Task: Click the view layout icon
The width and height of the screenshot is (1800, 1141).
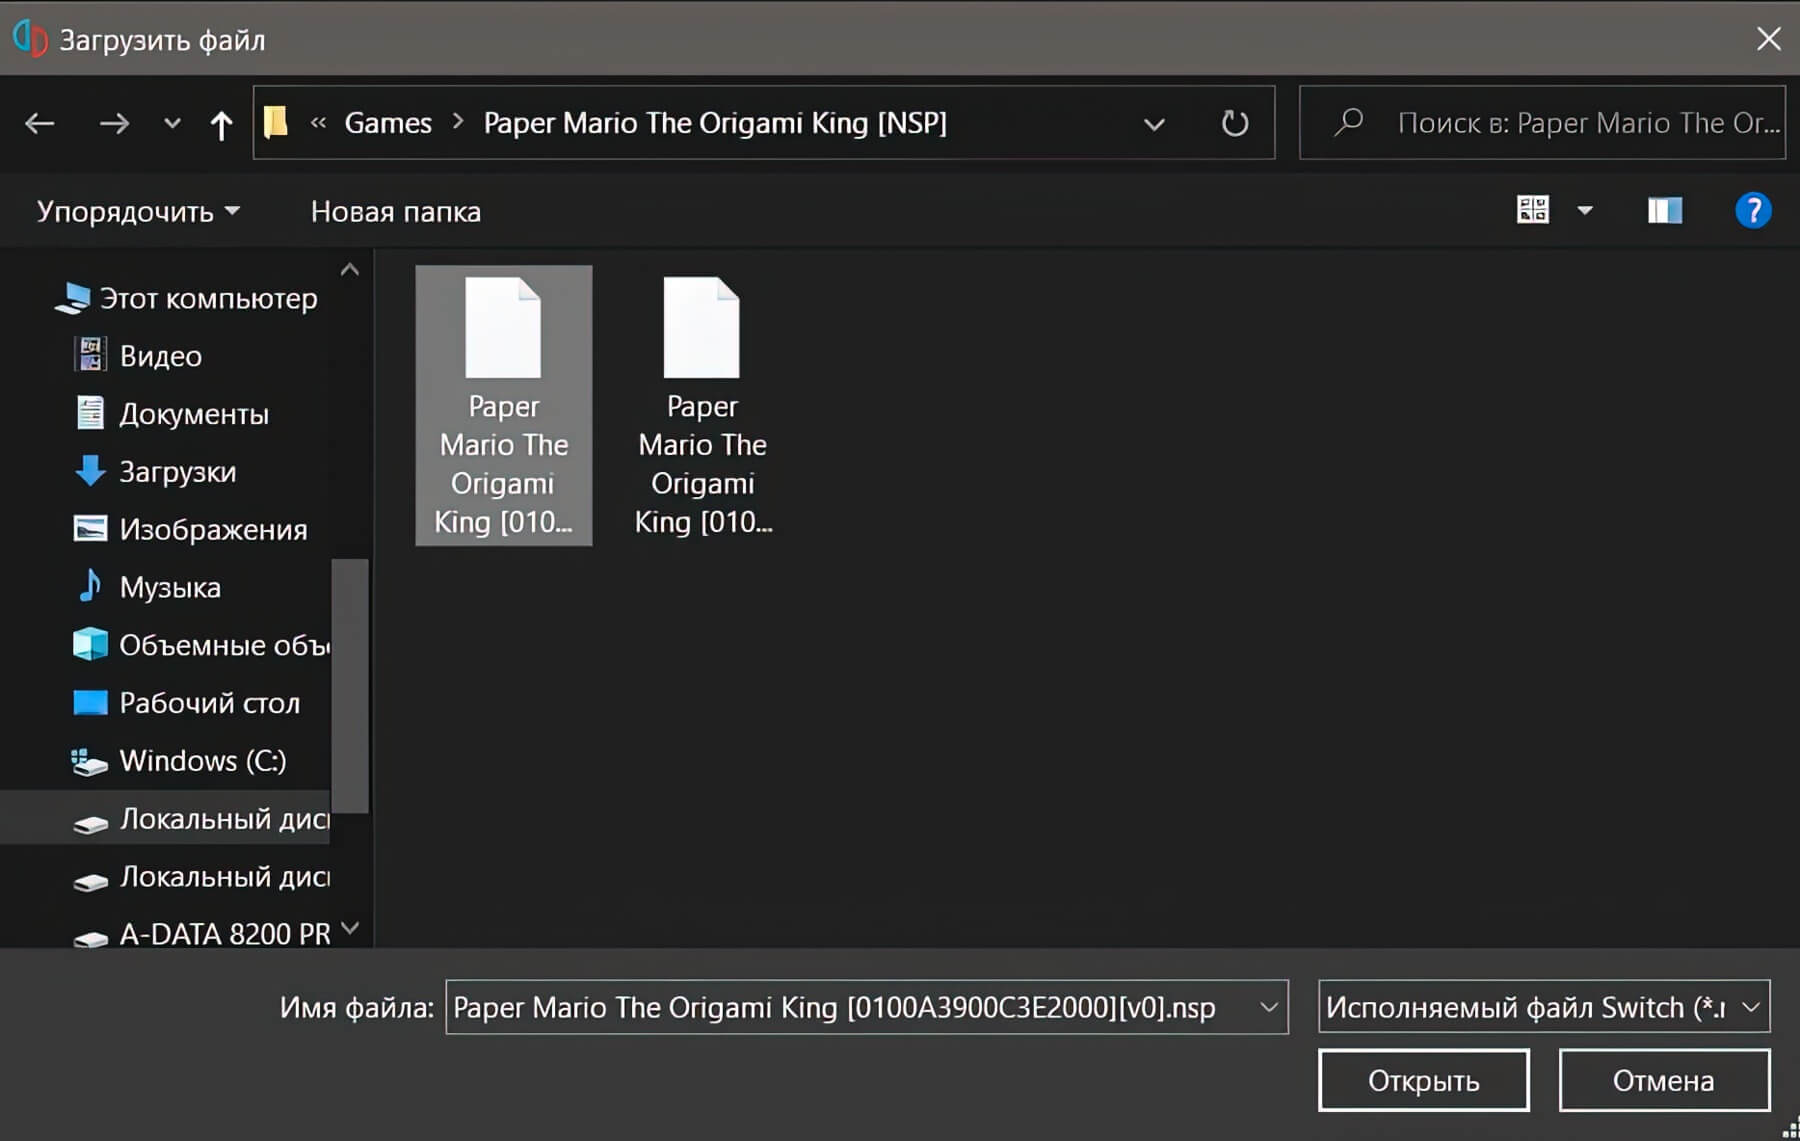Action: (x=1532, y=210)
